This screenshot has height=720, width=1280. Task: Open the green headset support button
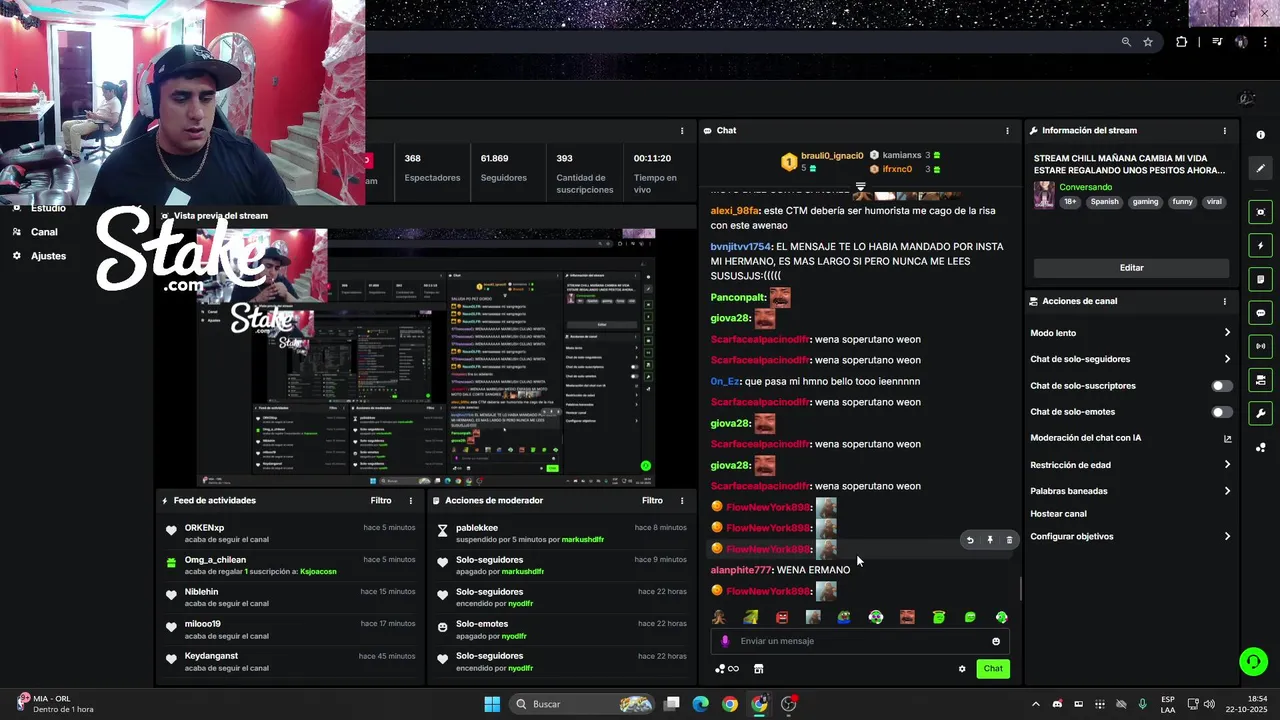1253,662
